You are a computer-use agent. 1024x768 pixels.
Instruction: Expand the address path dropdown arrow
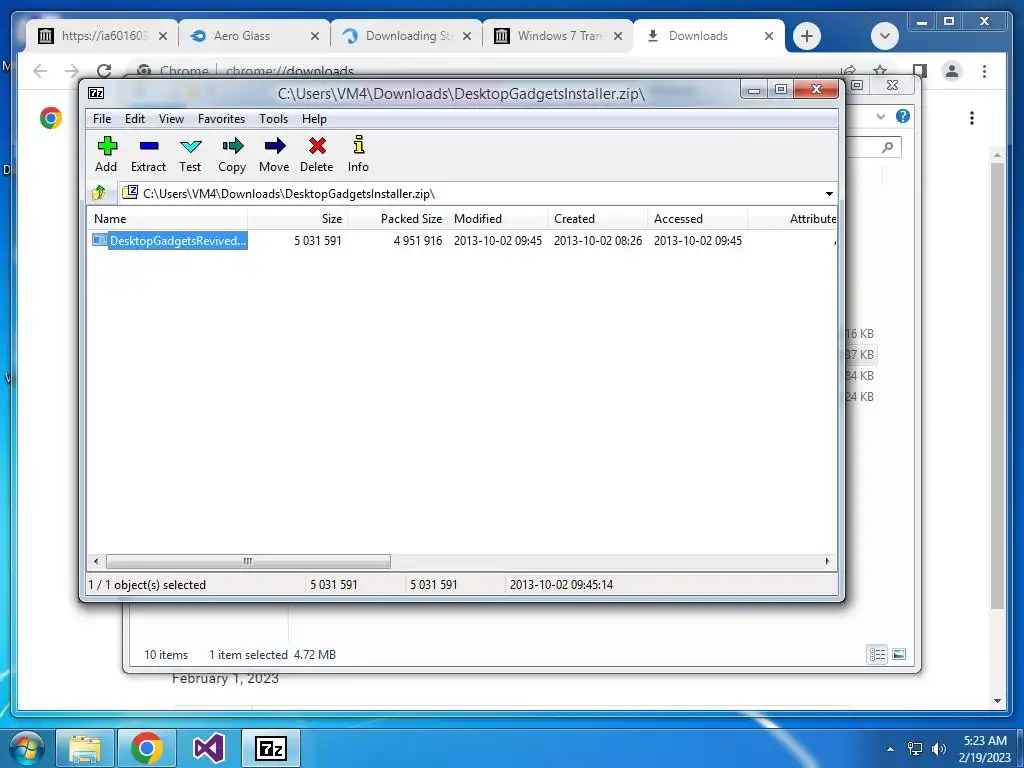pos(829,194)
